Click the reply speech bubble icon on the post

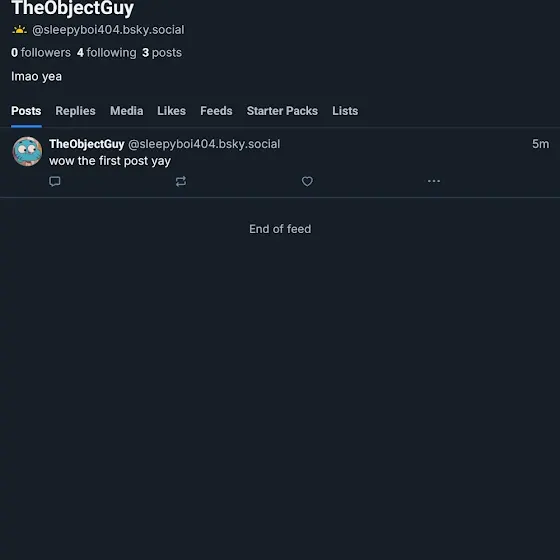point(55,181)
